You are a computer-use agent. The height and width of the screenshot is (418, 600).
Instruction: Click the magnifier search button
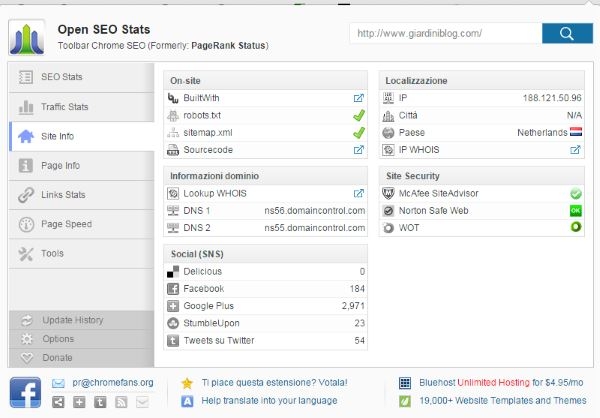click(567, 33)
